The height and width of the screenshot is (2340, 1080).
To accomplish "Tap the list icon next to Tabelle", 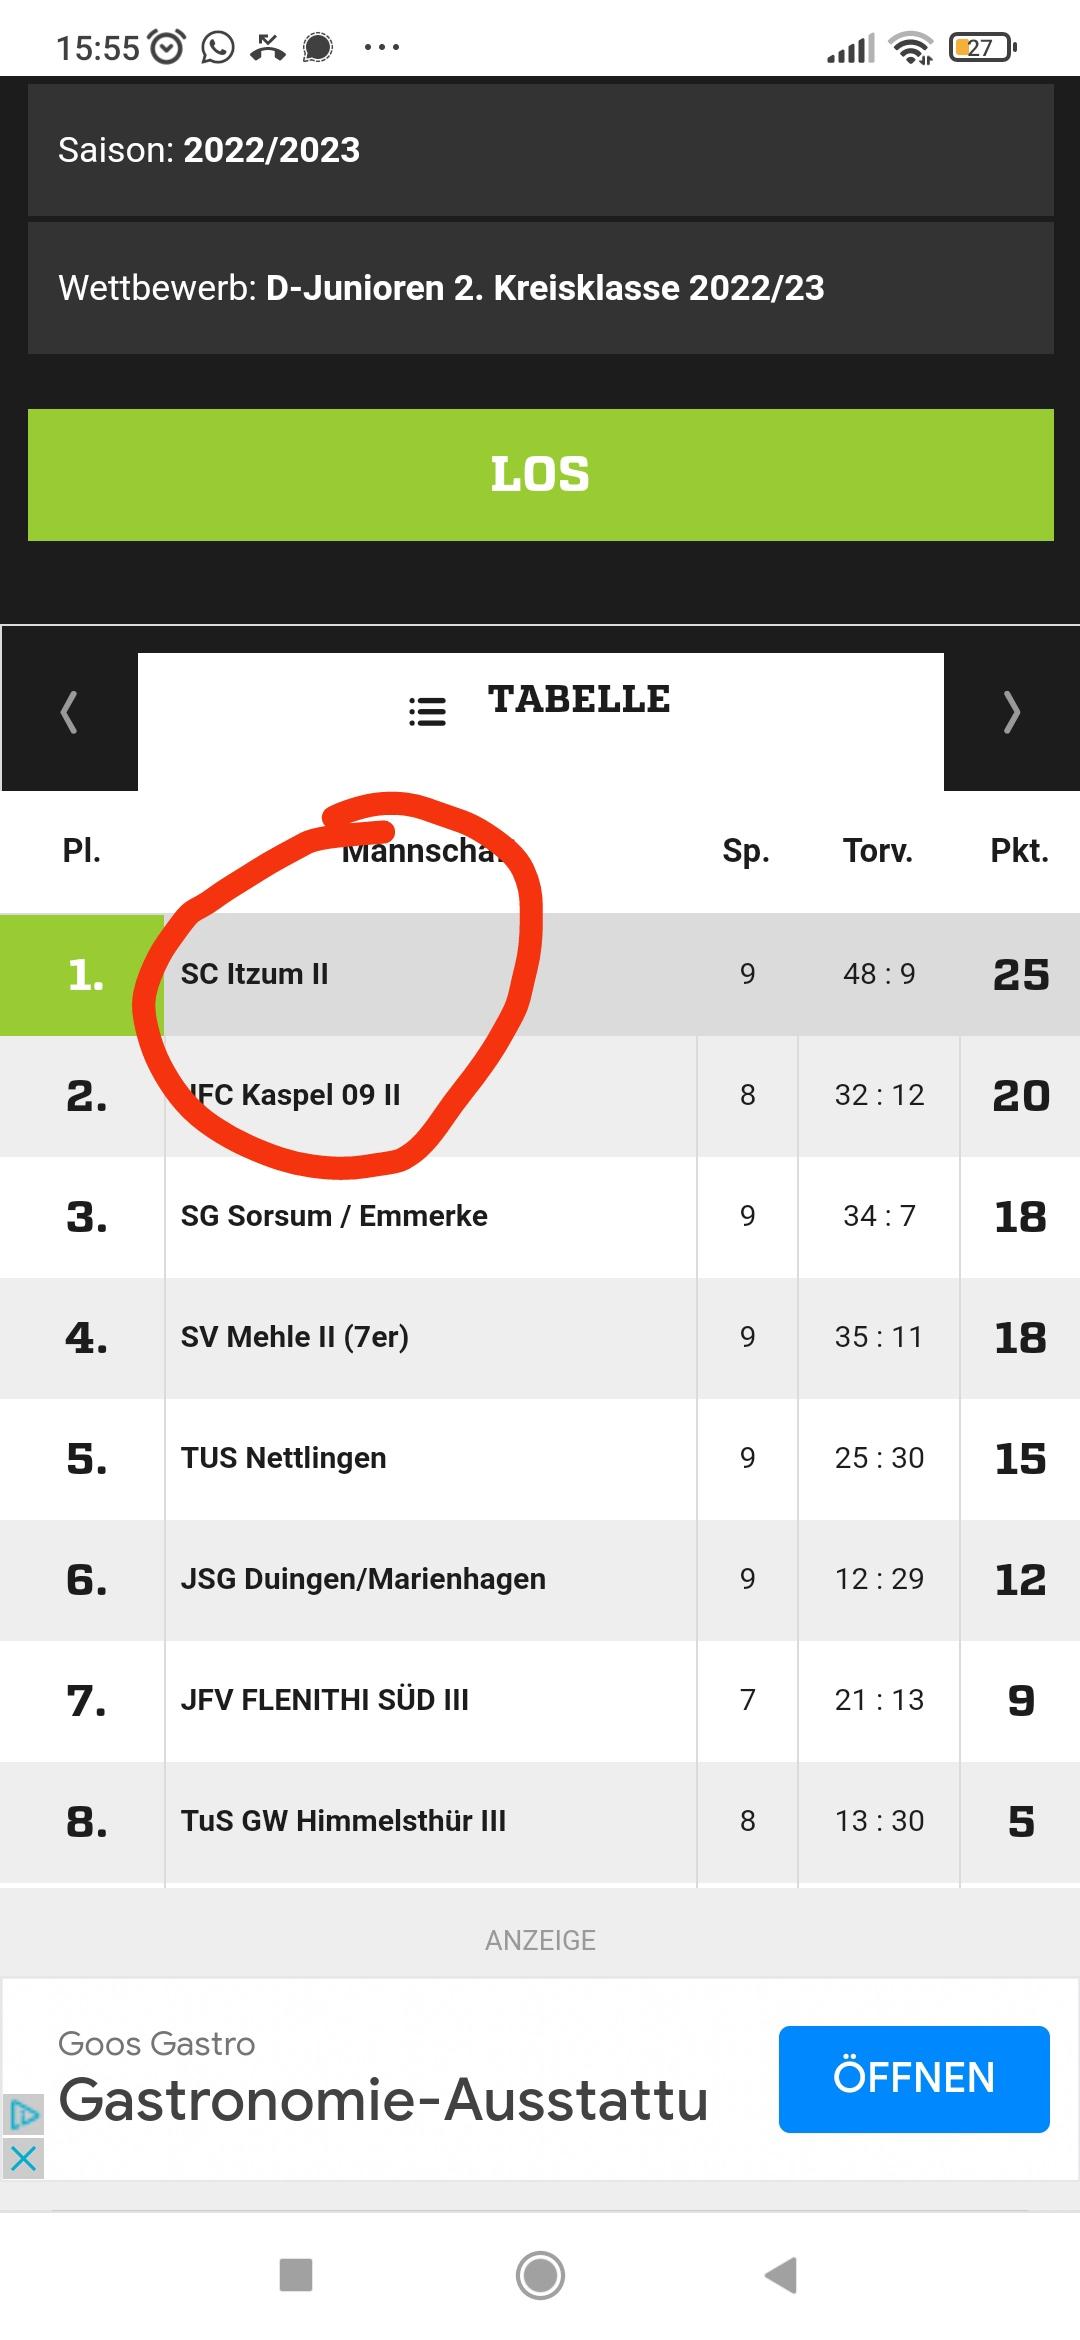I will [427, 711].
